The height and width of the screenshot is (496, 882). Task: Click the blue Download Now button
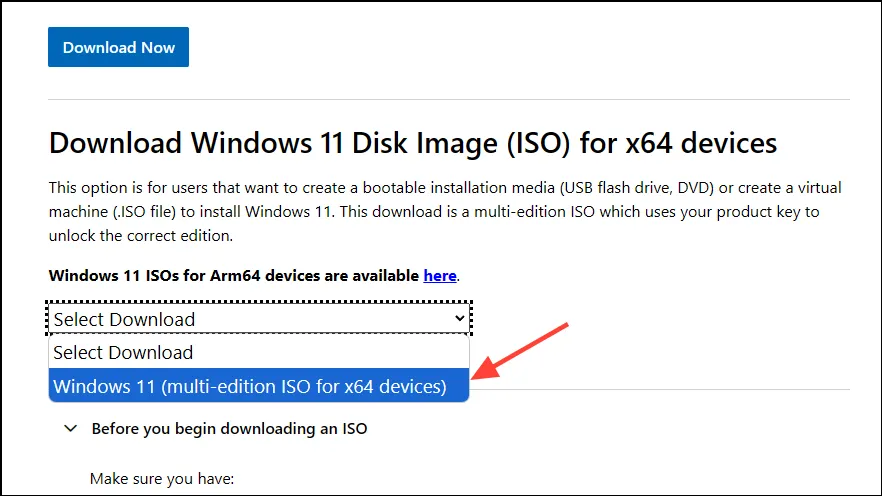[x=118, y=47]
